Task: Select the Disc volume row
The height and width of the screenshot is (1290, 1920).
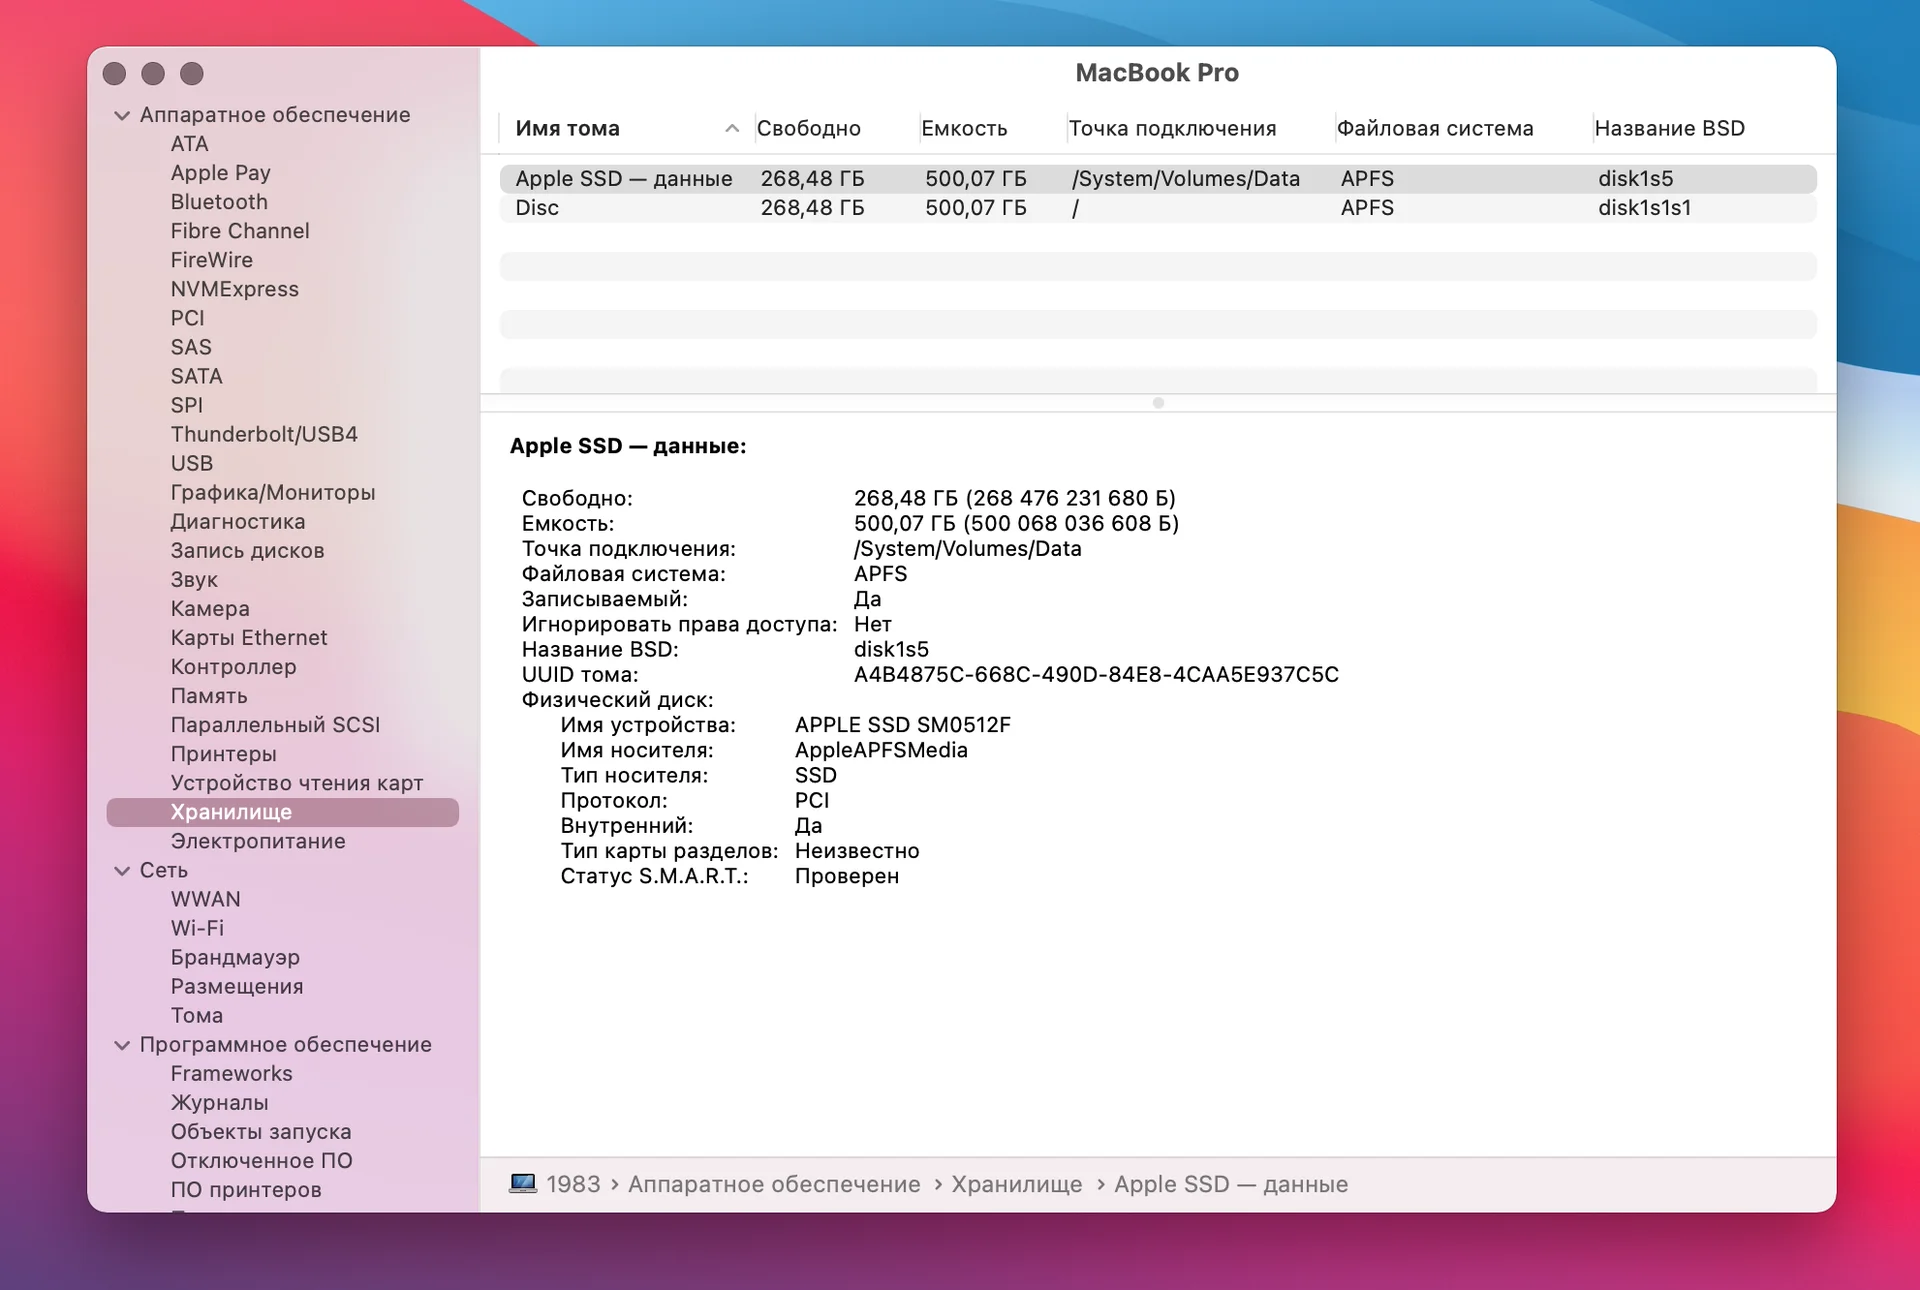Action: [x=1158, y=208]
